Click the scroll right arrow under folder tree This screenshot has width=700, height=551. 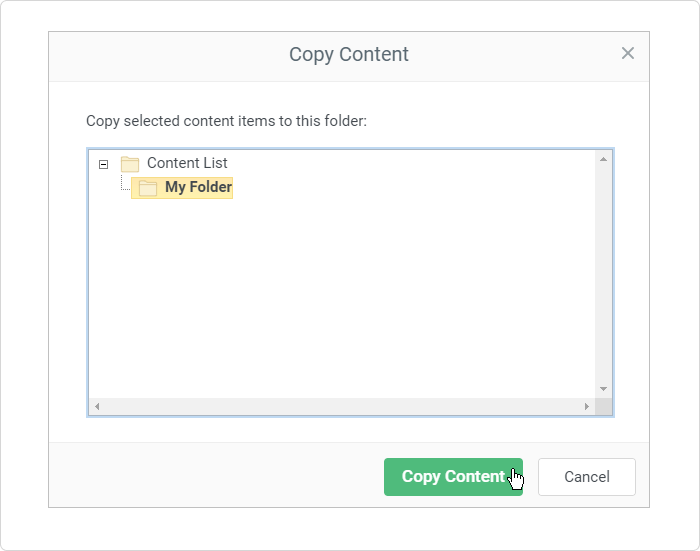point(587,406)
